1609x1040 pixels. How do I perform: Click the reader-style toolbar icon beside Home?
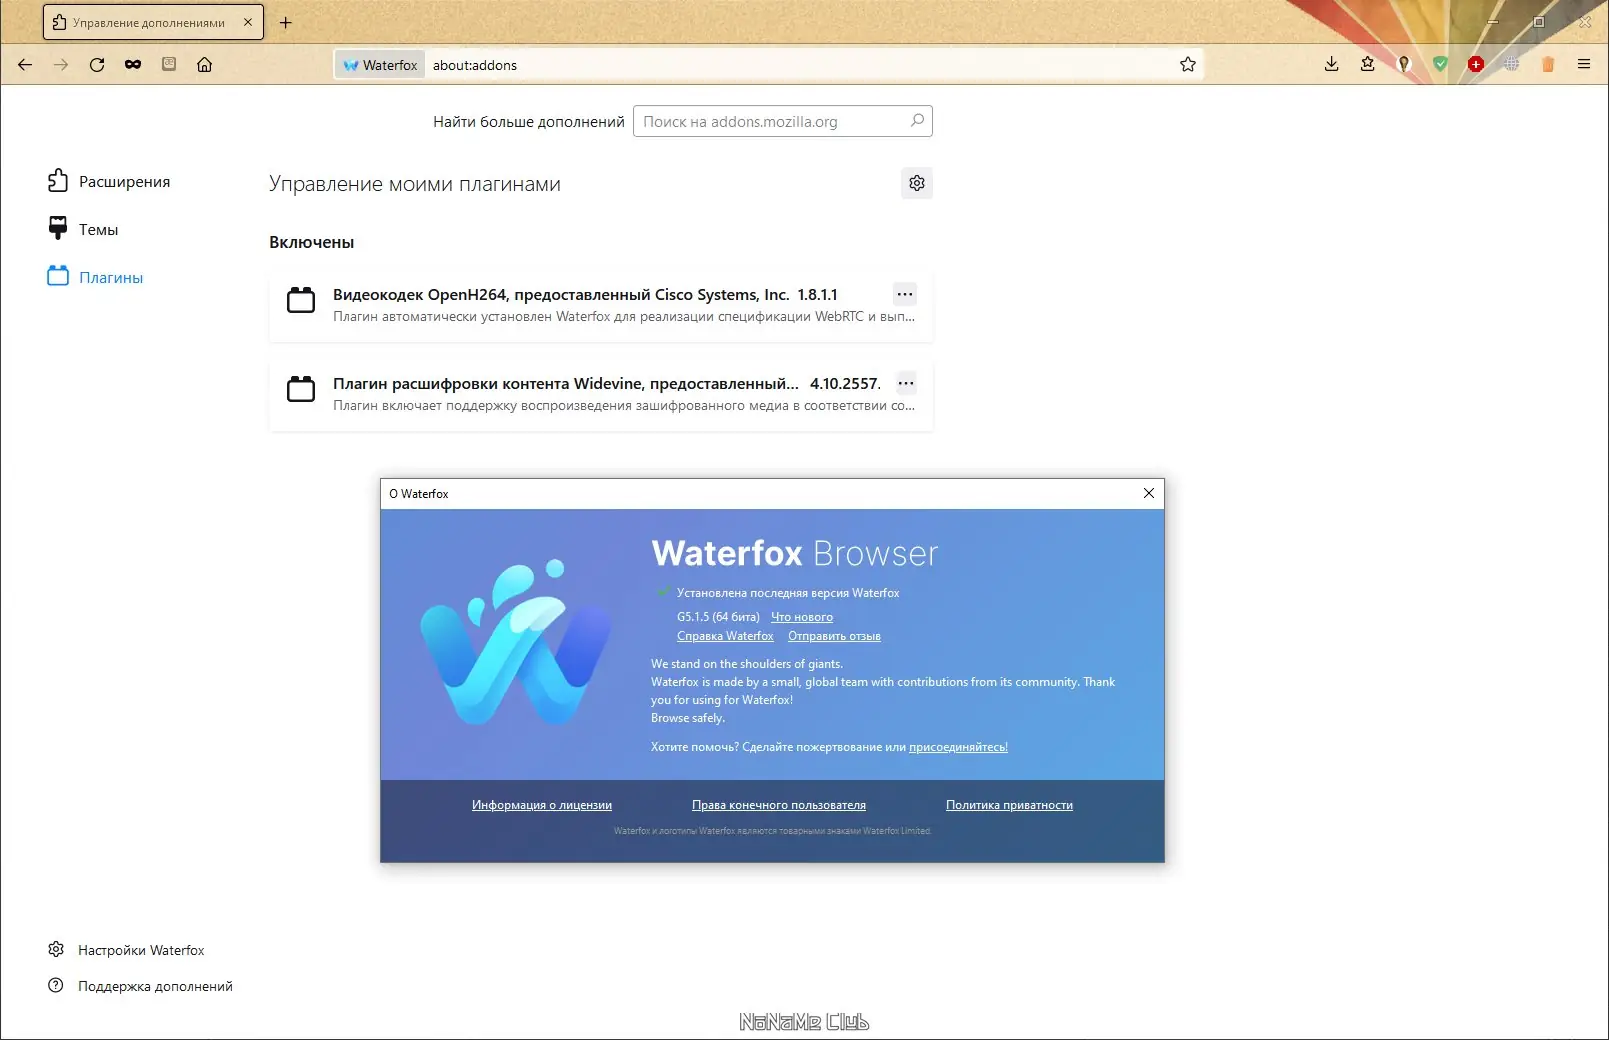(169, 65)
